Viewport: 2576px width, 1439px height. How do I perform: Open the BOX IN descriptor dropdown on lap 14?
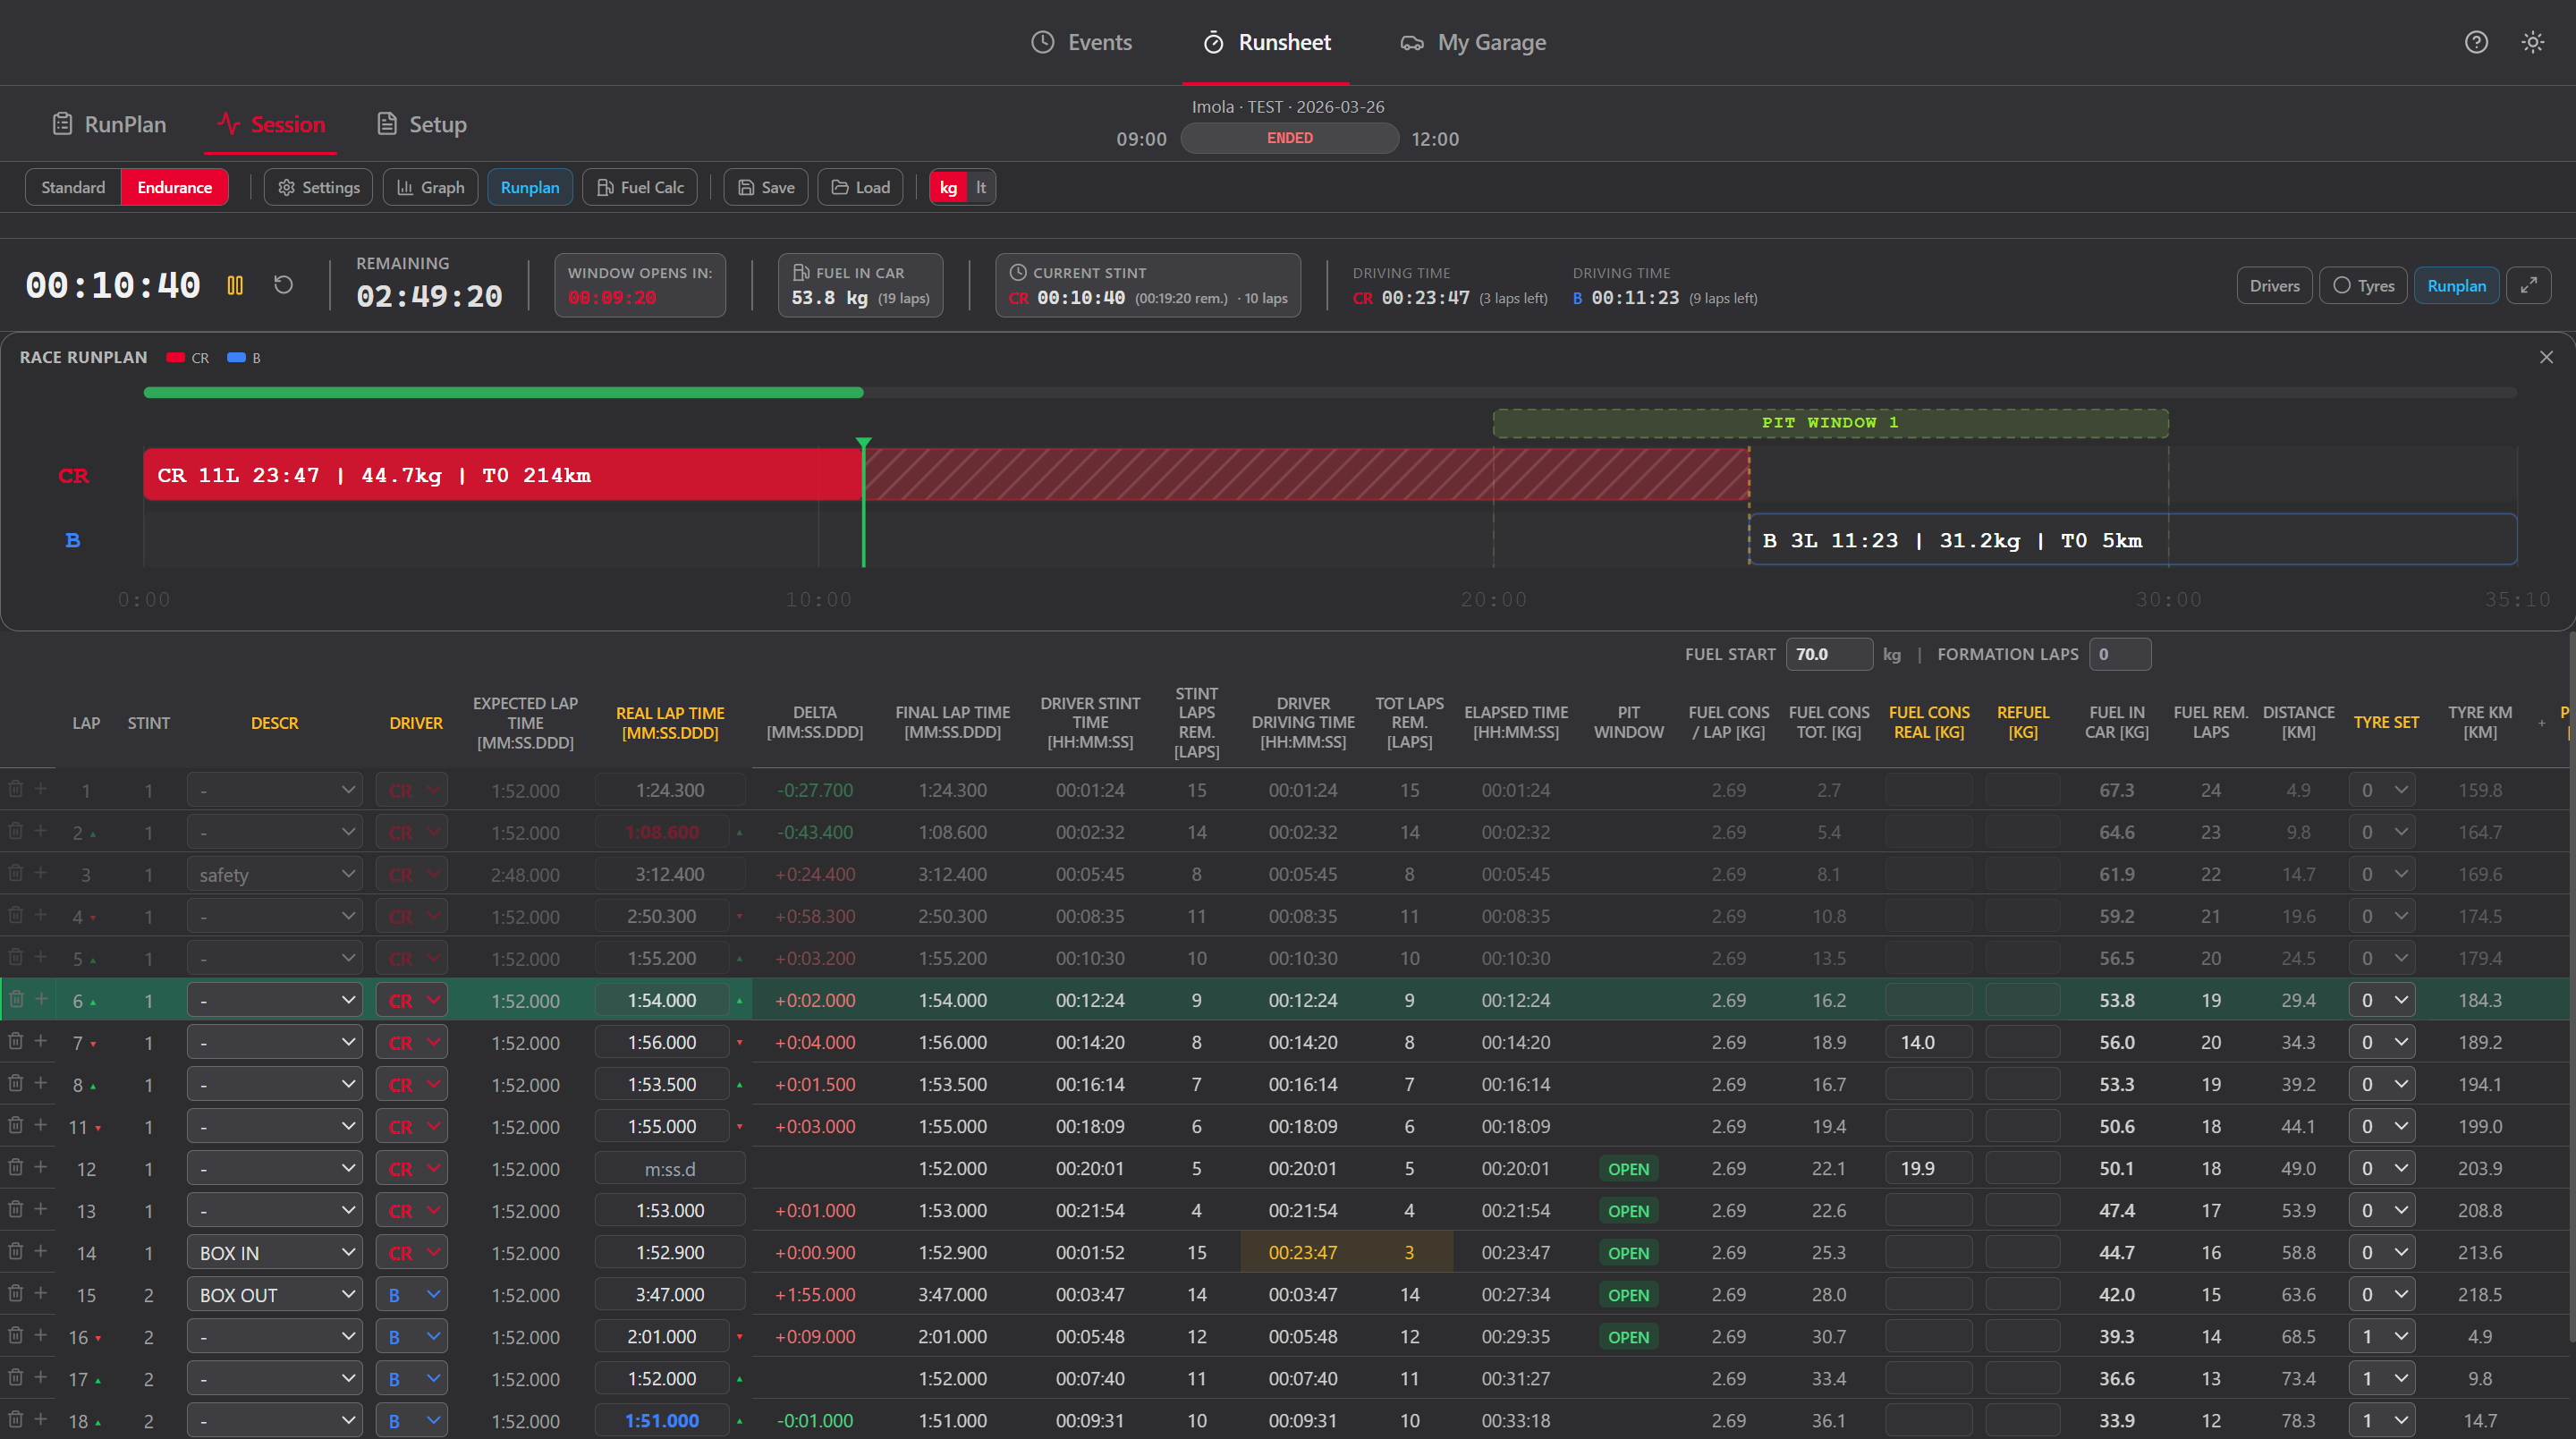point(273,1251)
